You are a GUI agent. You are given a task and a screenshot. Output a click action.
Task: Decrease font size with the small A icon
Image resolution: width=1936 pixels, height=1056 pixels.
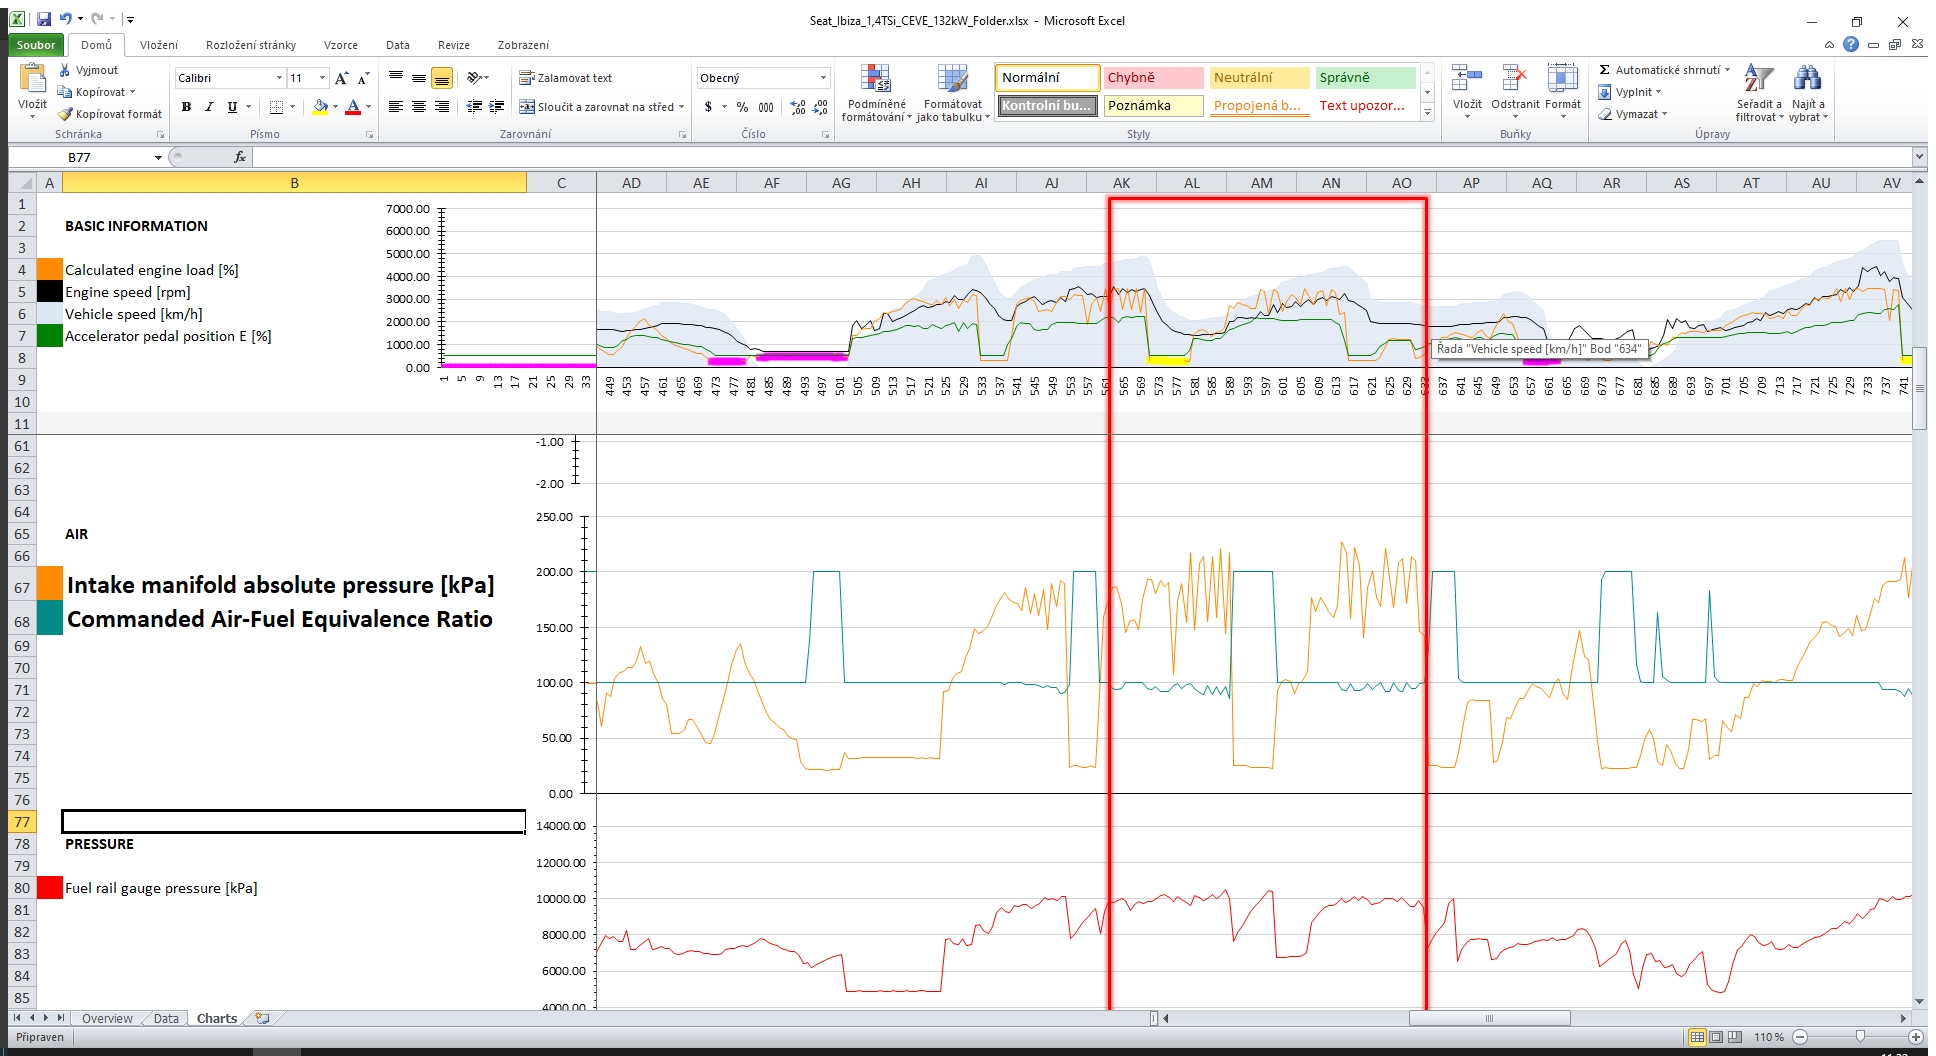363,78
